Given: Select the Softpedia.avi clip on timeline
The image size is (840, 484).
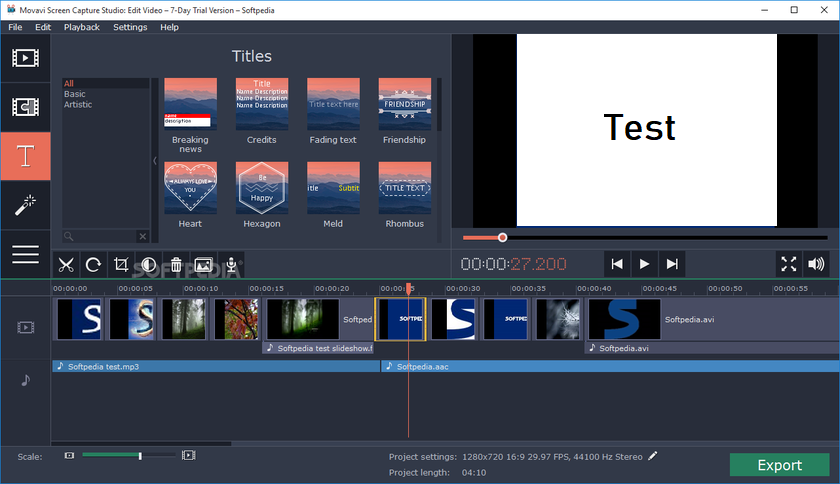Looking at the screenshot, I should coord(712,319).
